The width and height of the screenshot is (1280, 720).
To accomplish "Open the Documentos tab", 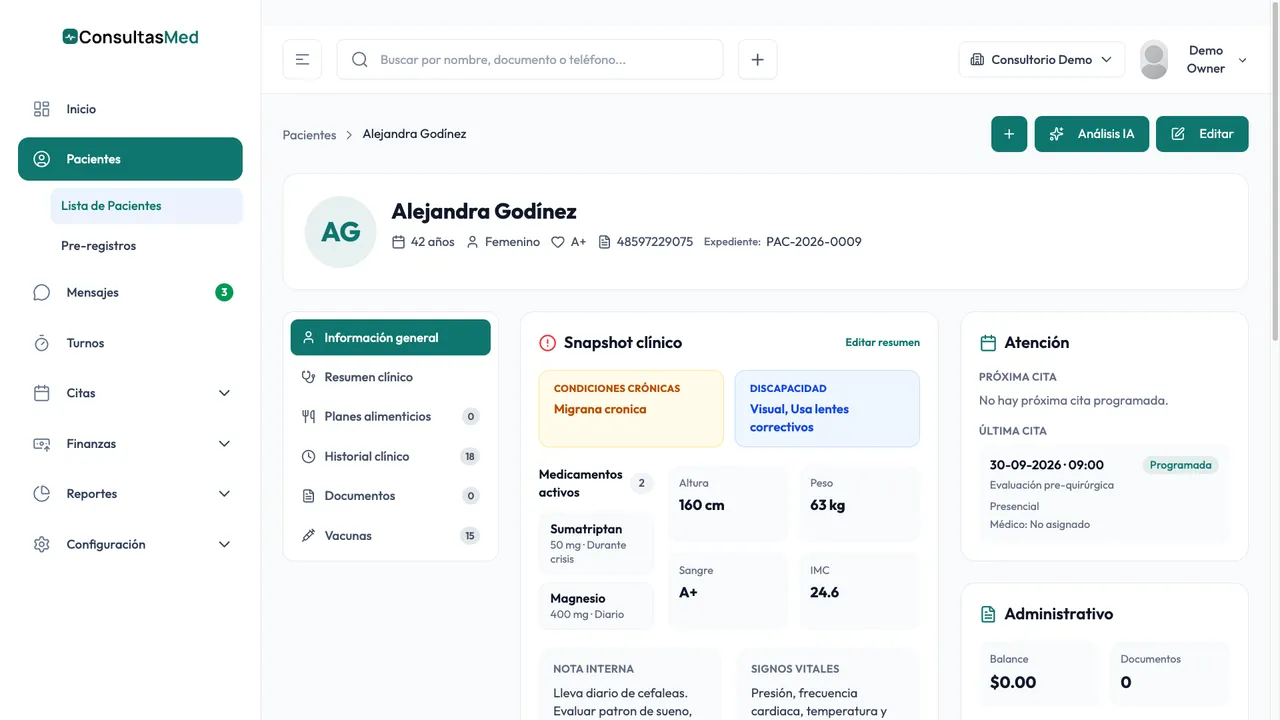I will (x=391, y=496).
